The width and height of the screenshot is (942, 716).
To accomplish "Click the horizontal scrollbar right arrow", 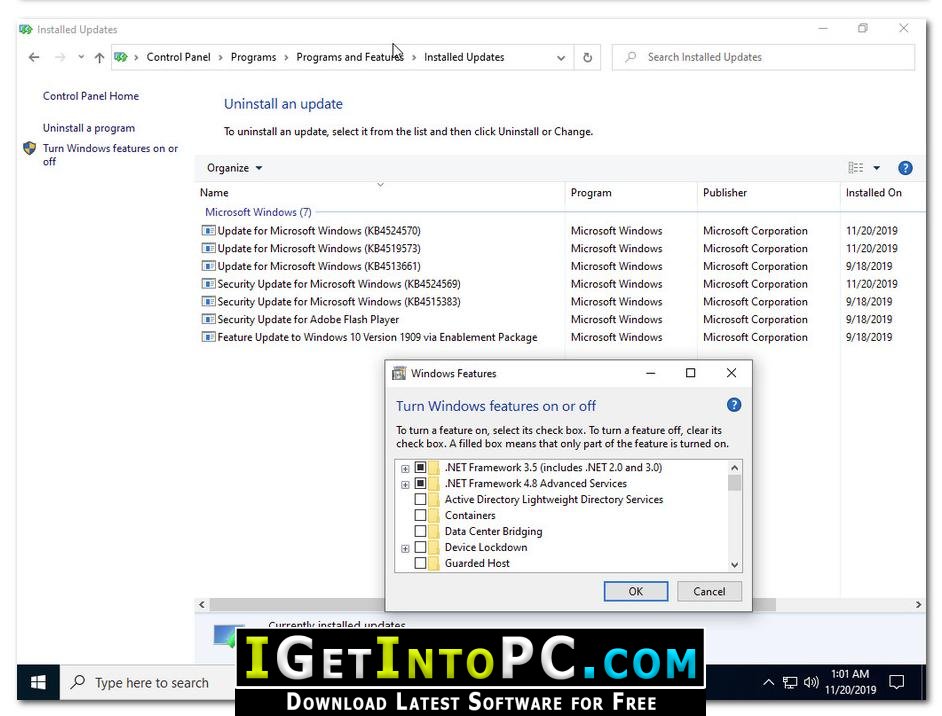I will pyautogui.click(x=918, y=605).
